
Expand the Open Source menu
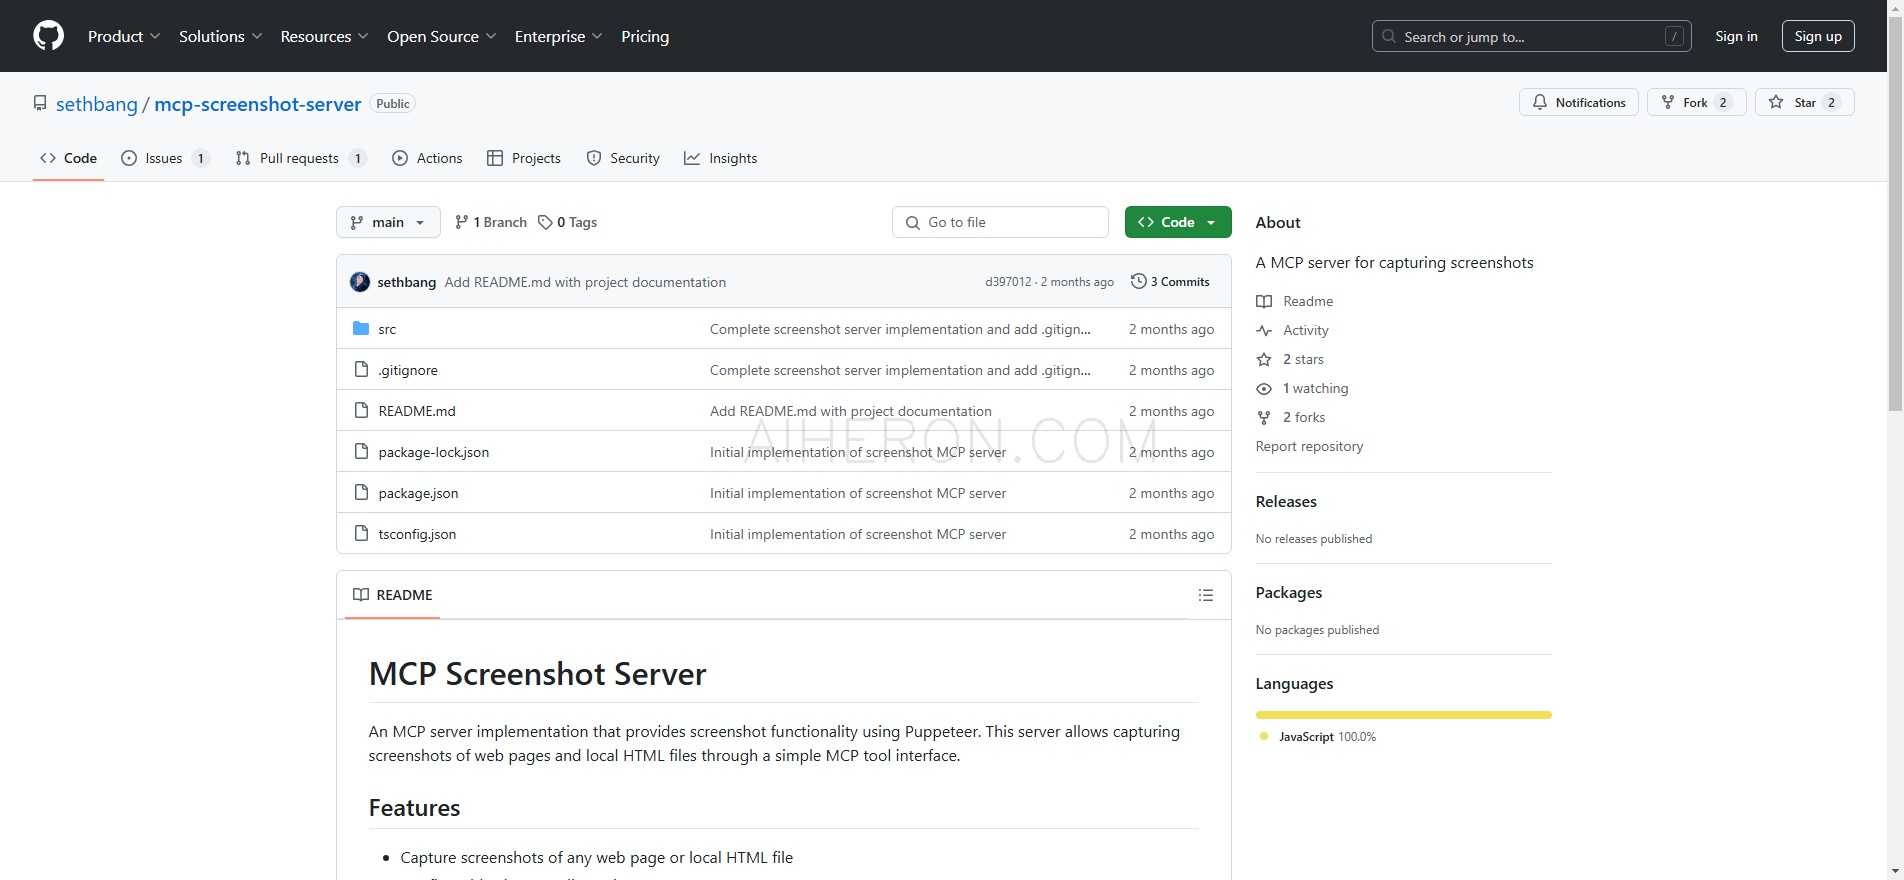click(x=441, y=36)
